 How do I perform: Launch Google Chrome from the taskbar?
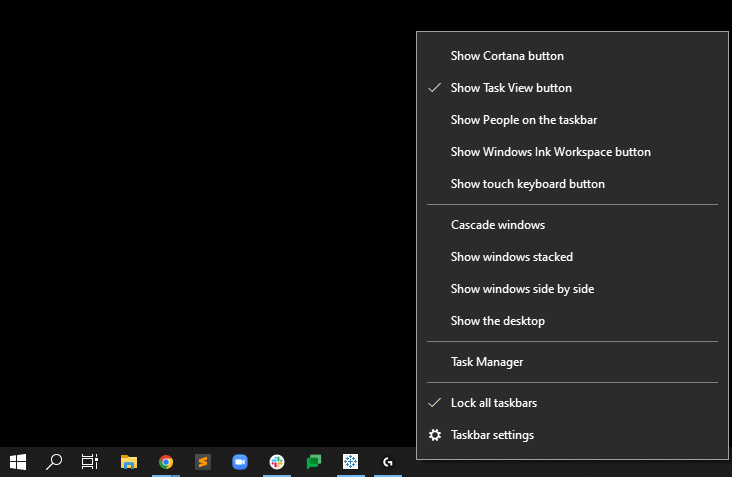(x=166, y=462)
